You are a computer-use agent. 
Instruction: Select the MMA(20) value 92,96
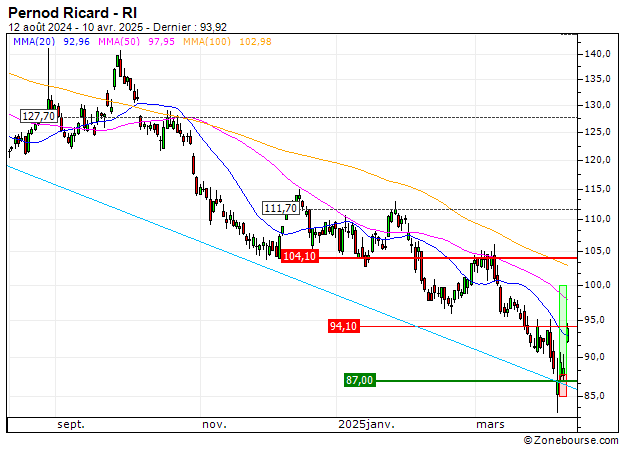click(x=77, y=41)
